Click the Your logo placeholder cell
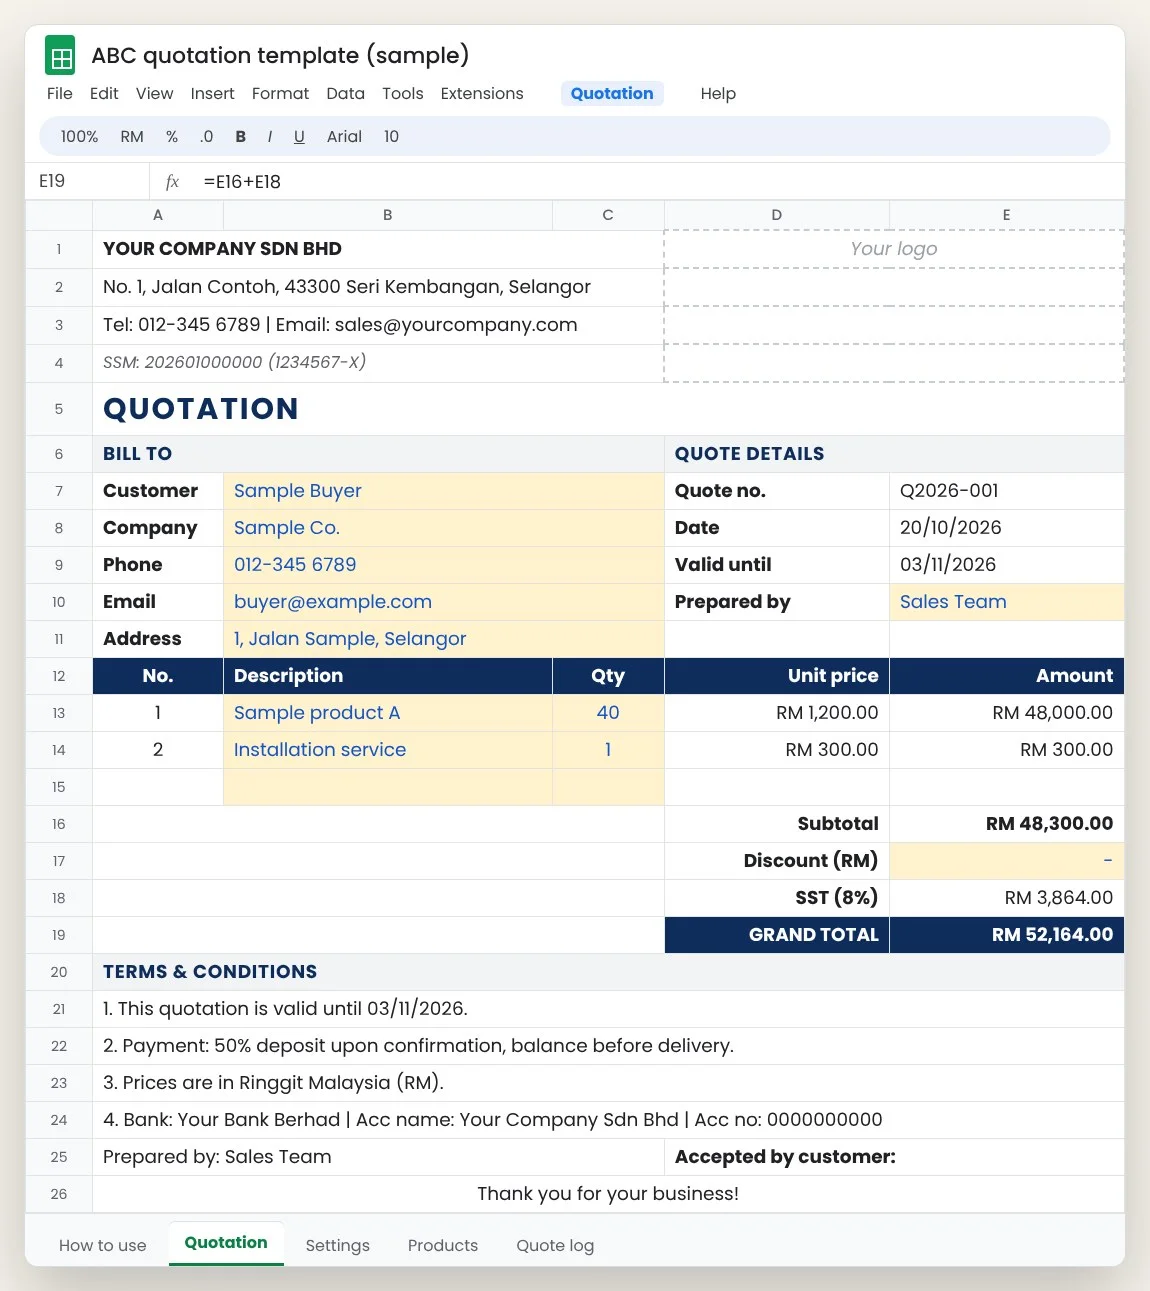Viewport: 1150px width, 1291px height. (894, 249)
